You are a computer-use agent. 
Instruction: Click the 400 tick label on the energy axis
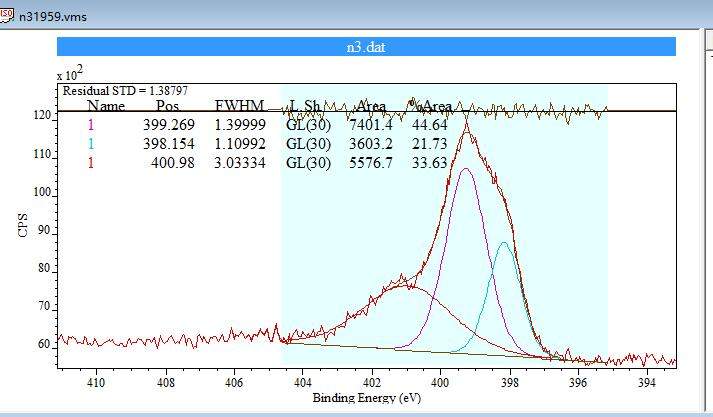[x=441, y=383]
